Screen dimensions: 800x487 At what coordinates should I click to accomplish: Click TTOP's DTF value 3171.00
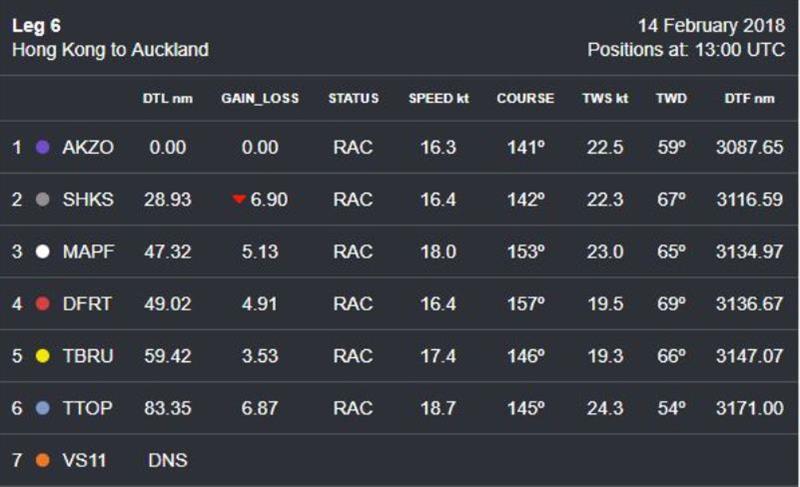point(749,408)
